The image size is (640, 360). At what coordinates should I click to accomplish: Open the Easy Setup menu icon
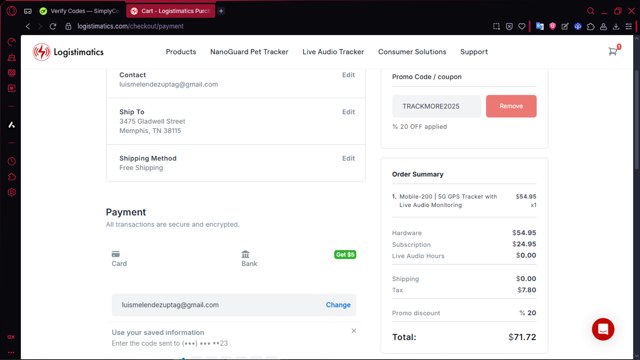[x=629, y=27]
